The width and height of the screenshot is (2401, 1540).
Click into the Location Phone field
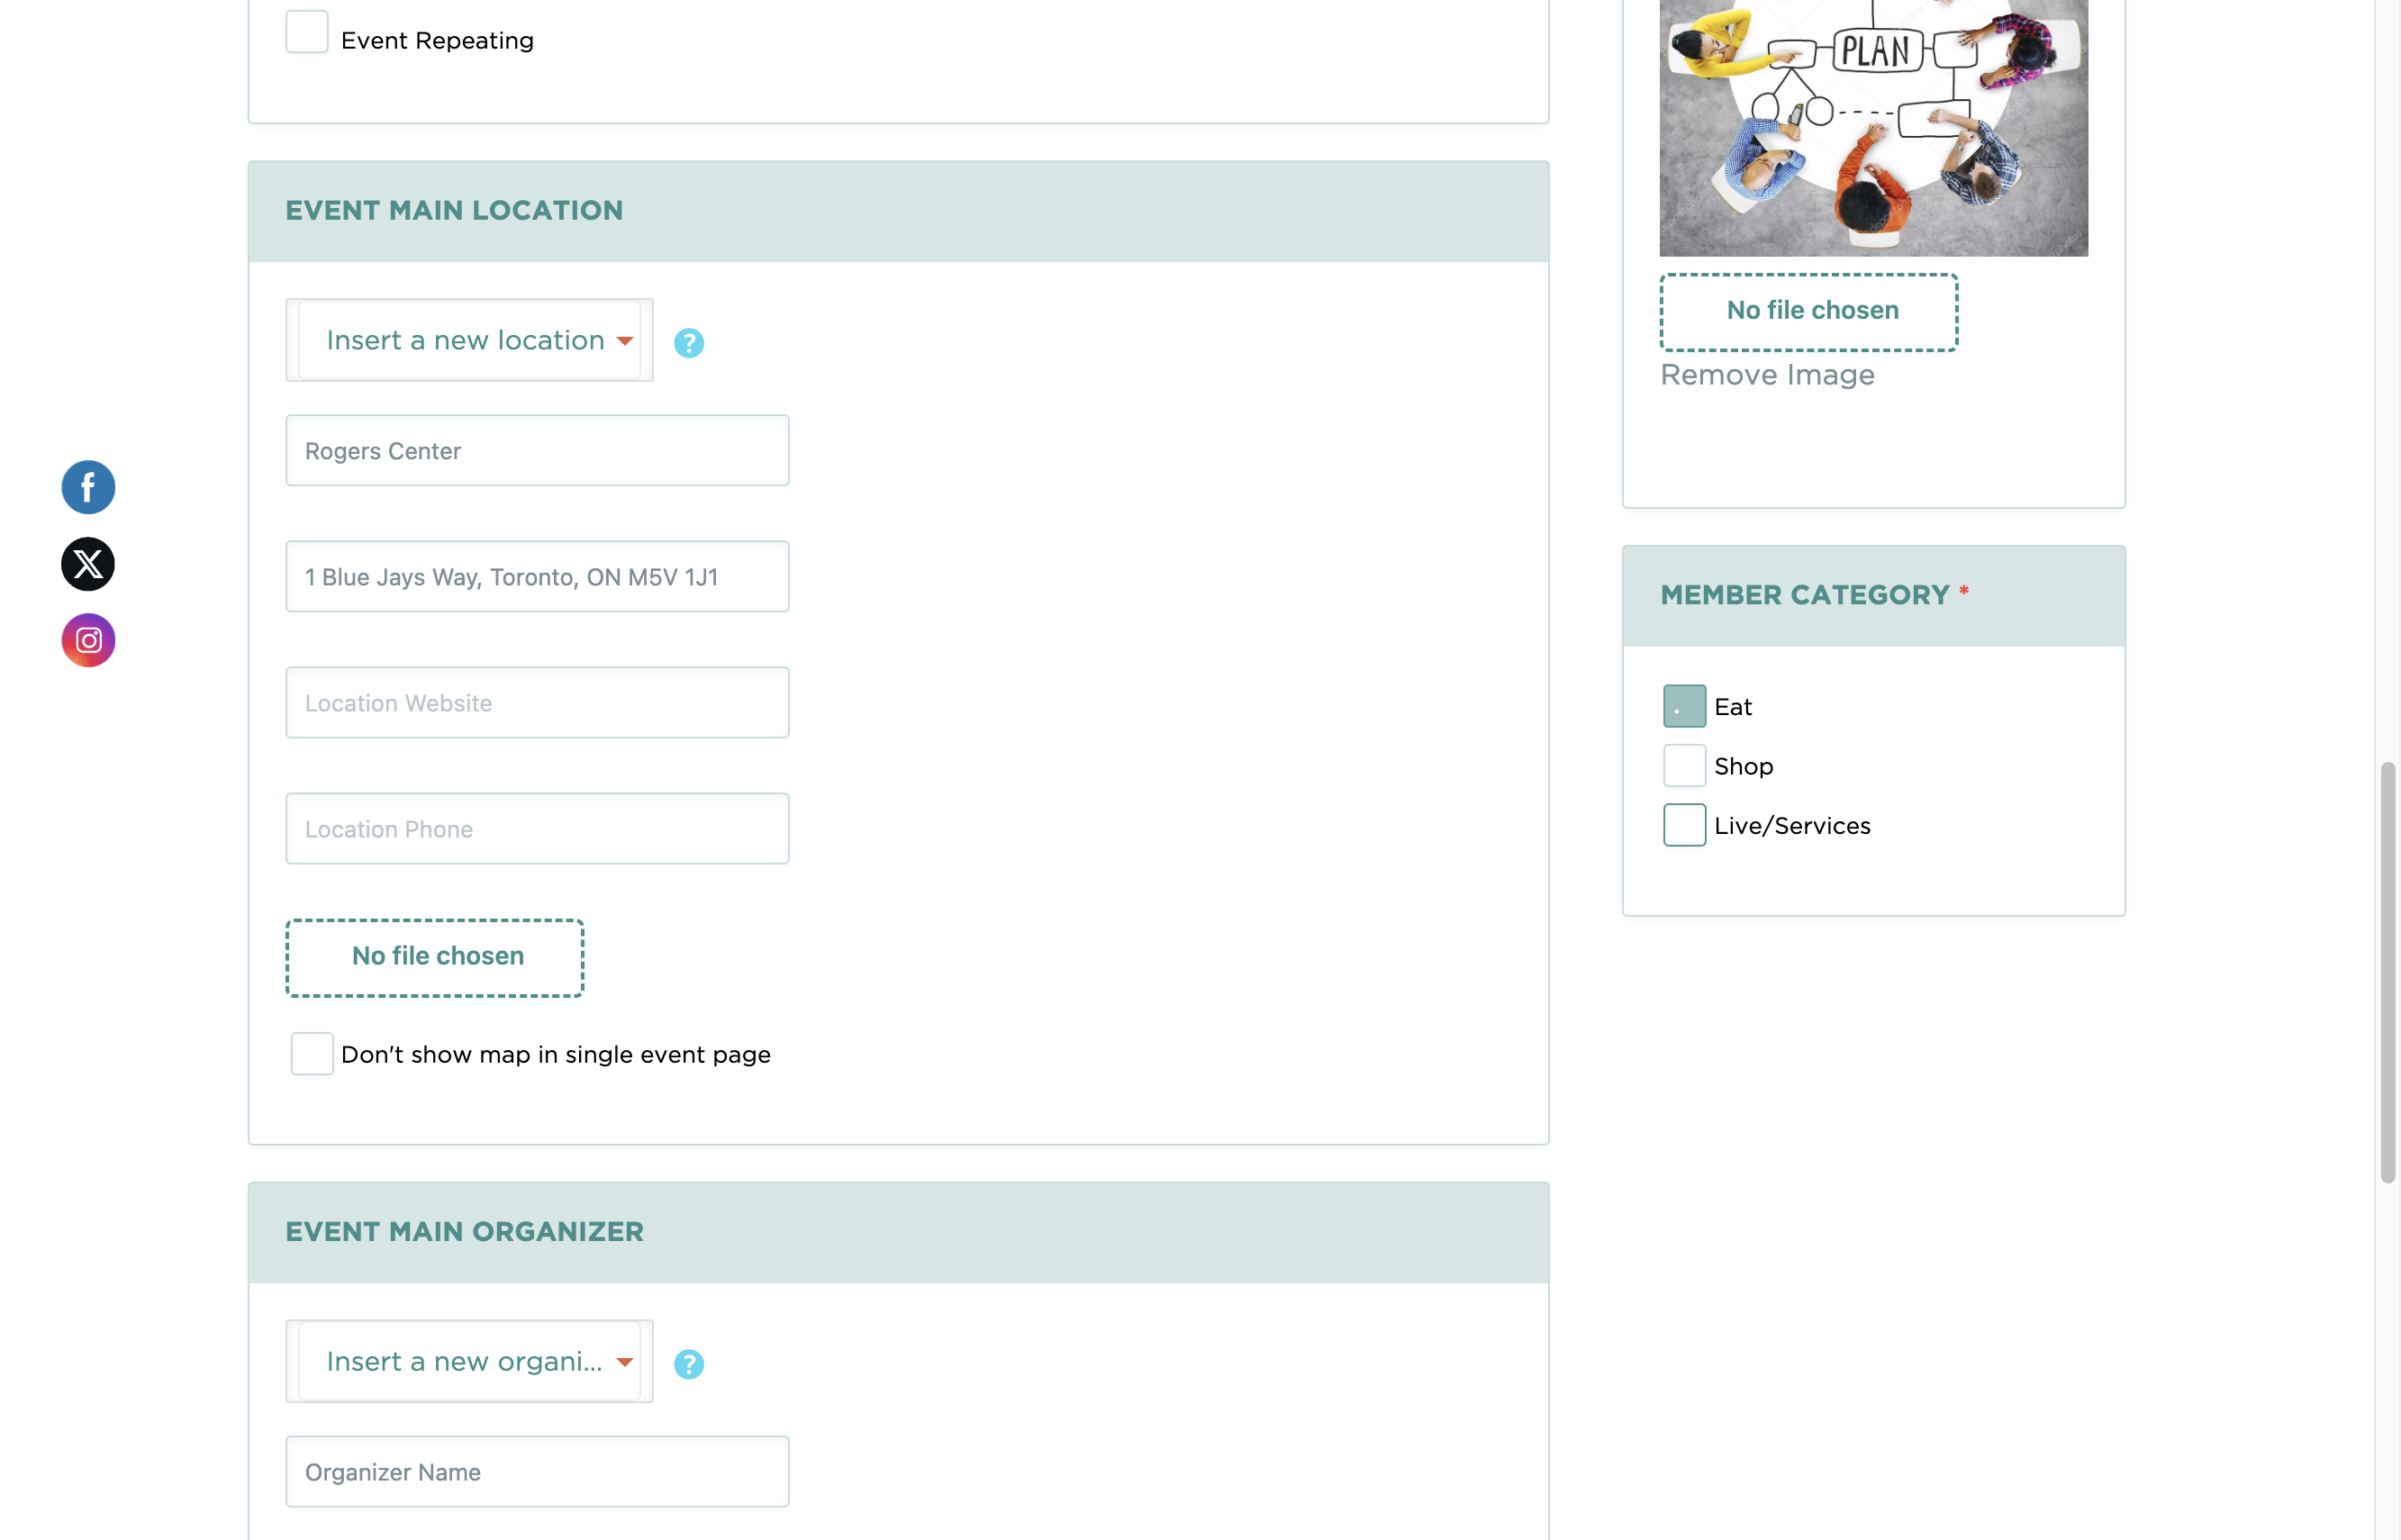pyautogui.click(x=538, y=829)
